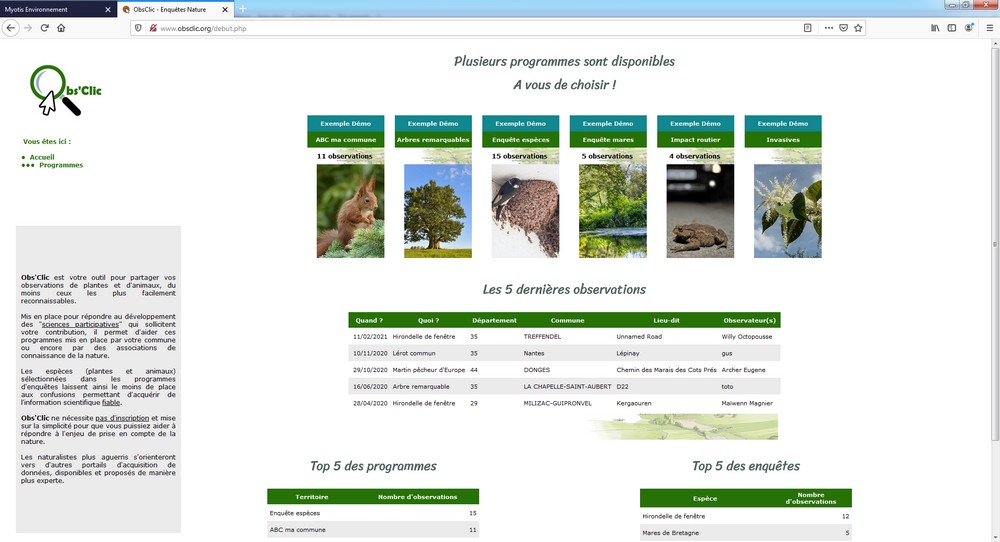Click the address bar URL field
This screenshot has height=542, width=1000.
(450, 28)
